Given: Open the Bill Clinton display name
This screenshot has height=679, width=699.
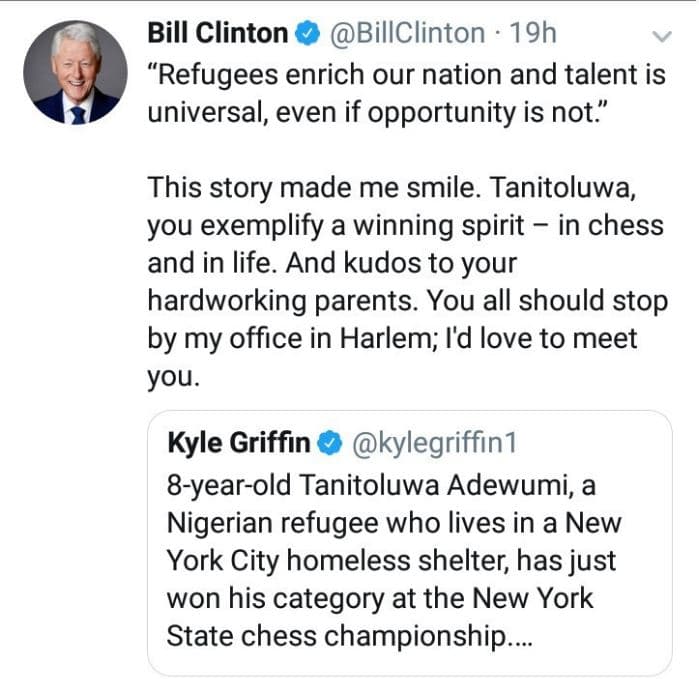Looking at the screenshot, I should point(218,33).
